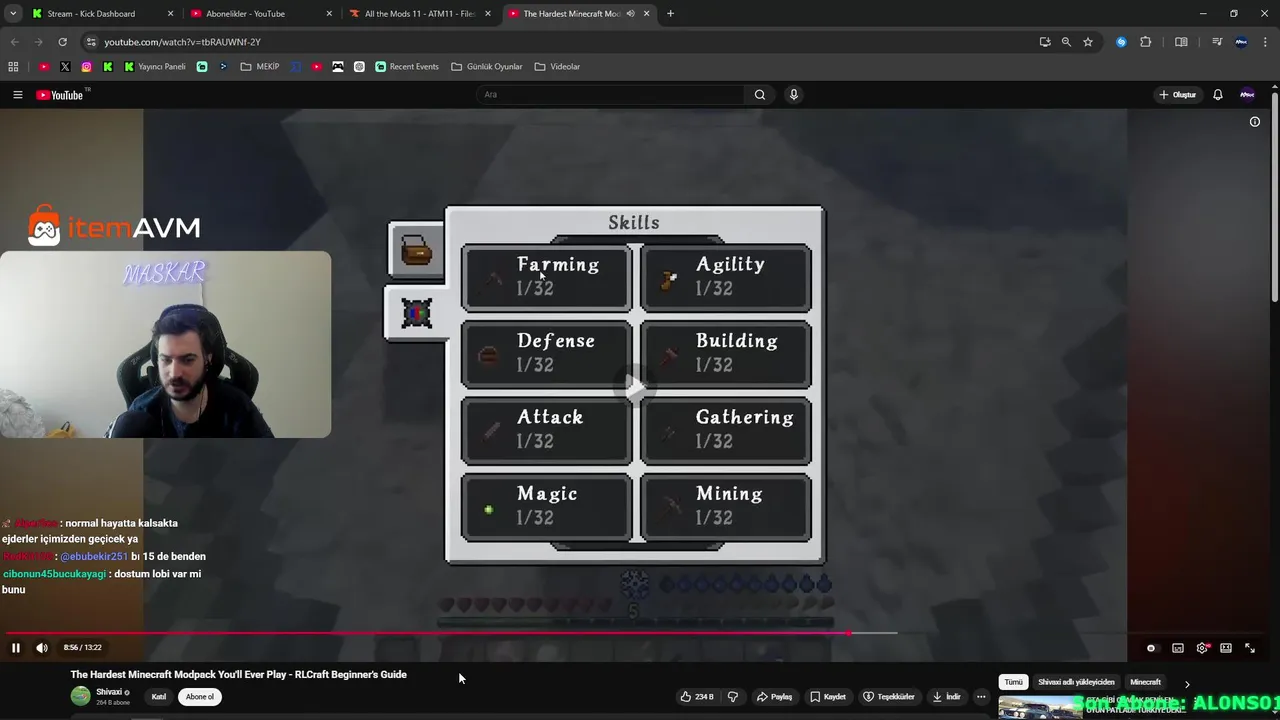
Task: Switch to theater mode view
Action: click(x=1226, y=648)
